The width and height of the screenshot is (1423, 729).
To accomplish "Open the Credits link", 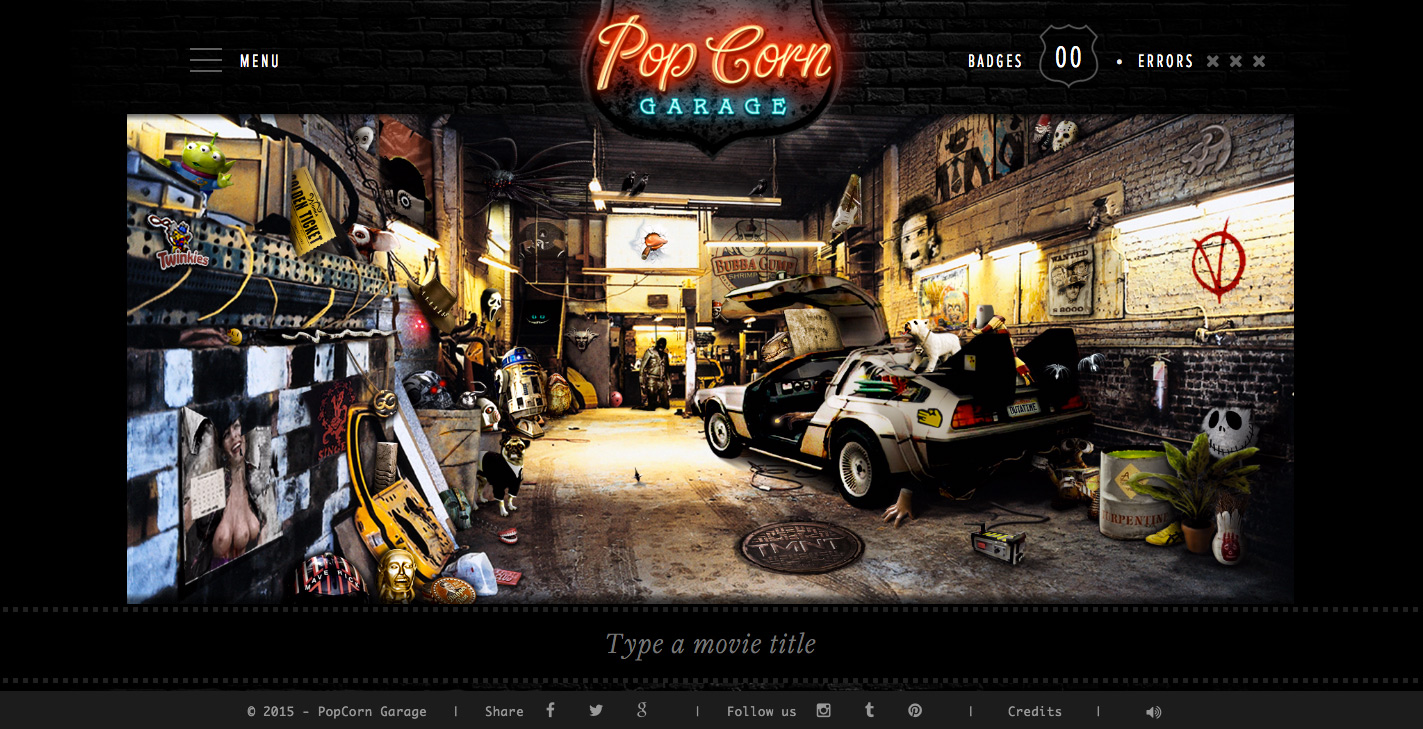I will 1034,712.
